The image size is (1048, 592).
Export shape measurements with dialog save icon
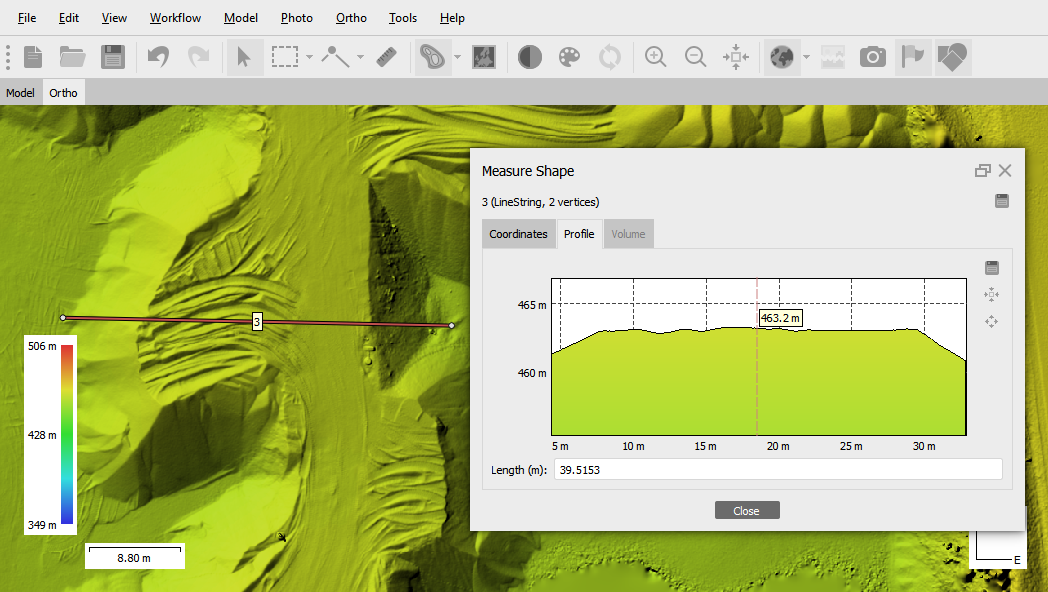[x=1001, y=201]
